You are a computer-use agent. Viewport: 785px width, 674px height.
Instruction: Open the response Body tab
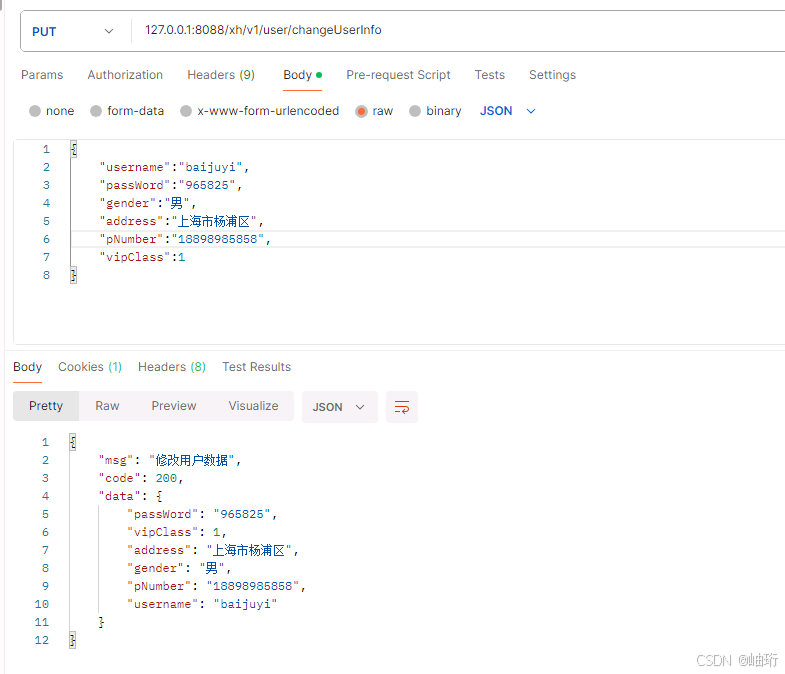(x=28, y=367)
